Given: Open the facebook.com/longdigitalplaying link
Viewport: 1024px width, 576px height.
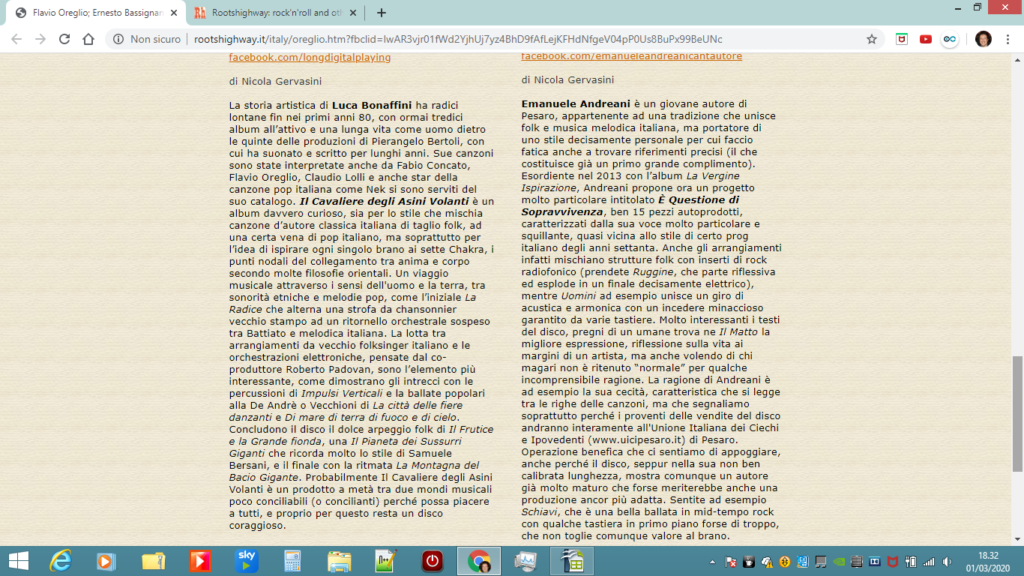Looking at the screenshot, I should (310, 57).
